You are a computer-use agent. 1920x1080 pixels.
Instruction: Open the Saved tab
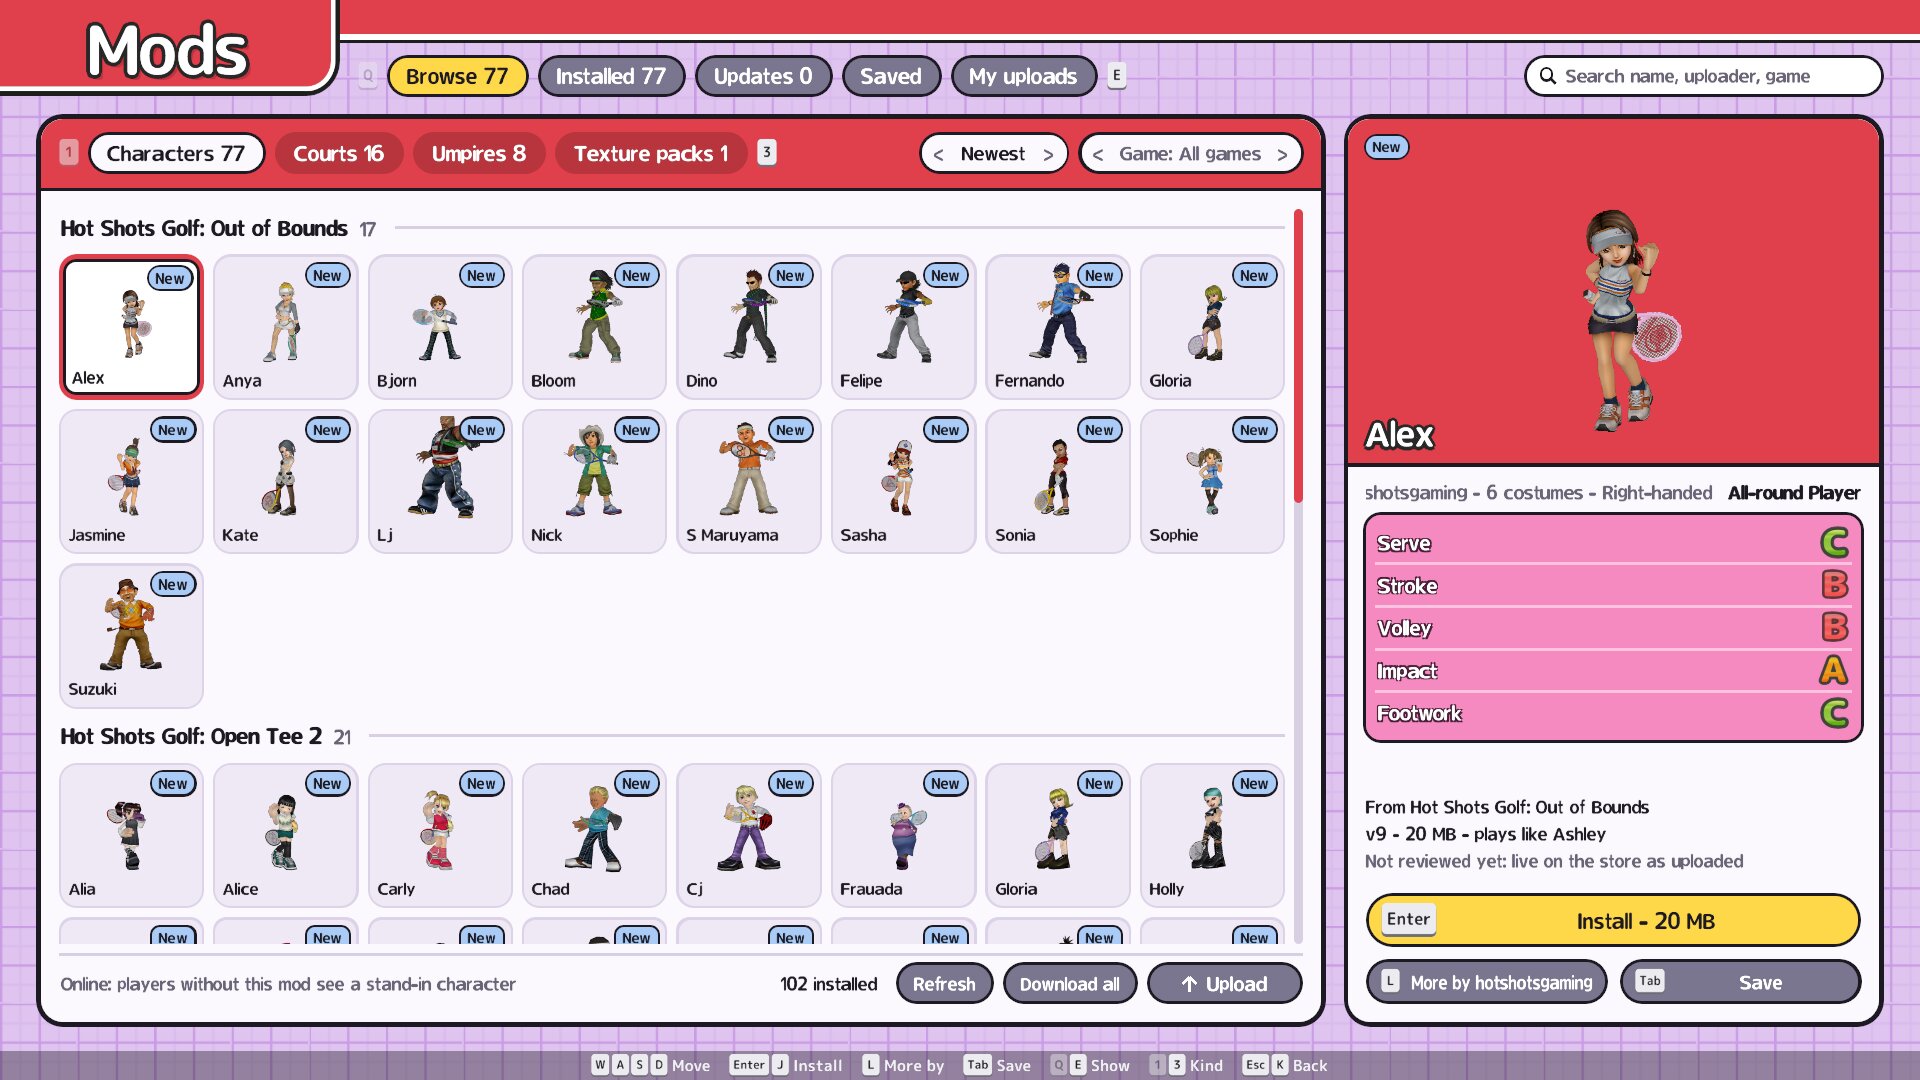pos(891,76)
